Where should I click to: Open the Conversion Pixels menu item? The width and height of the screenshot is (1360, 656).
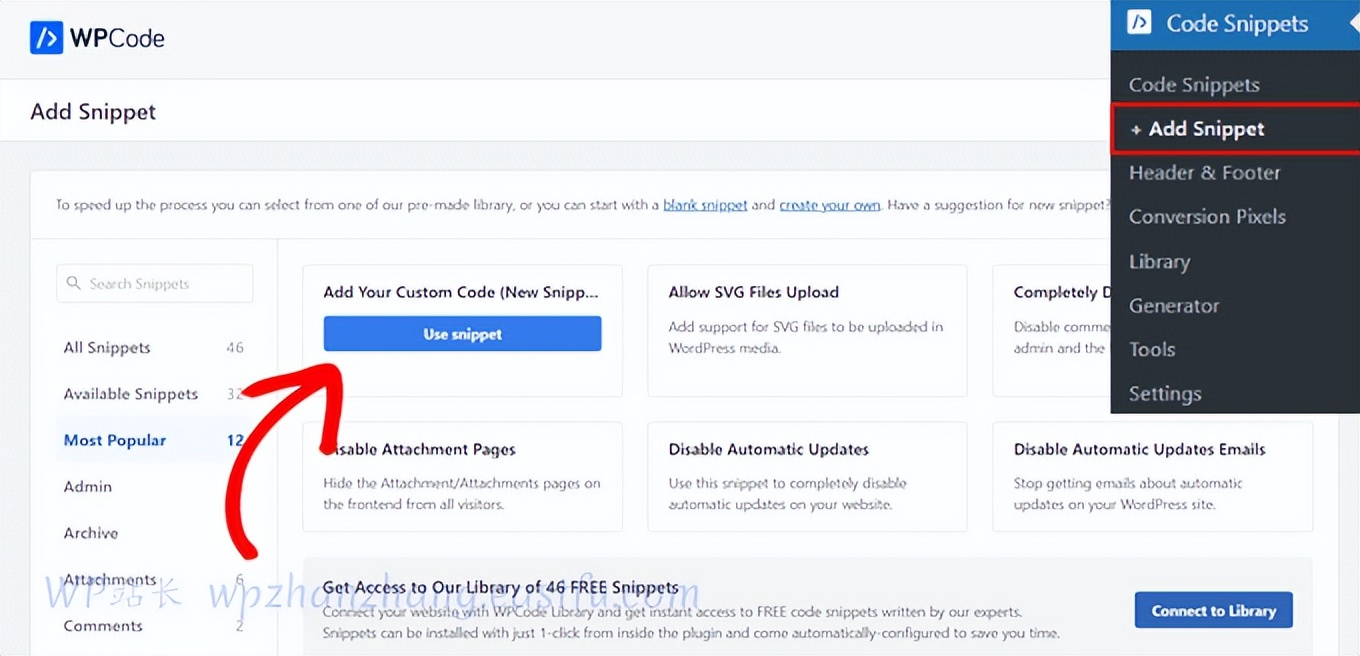point(1207,217)
